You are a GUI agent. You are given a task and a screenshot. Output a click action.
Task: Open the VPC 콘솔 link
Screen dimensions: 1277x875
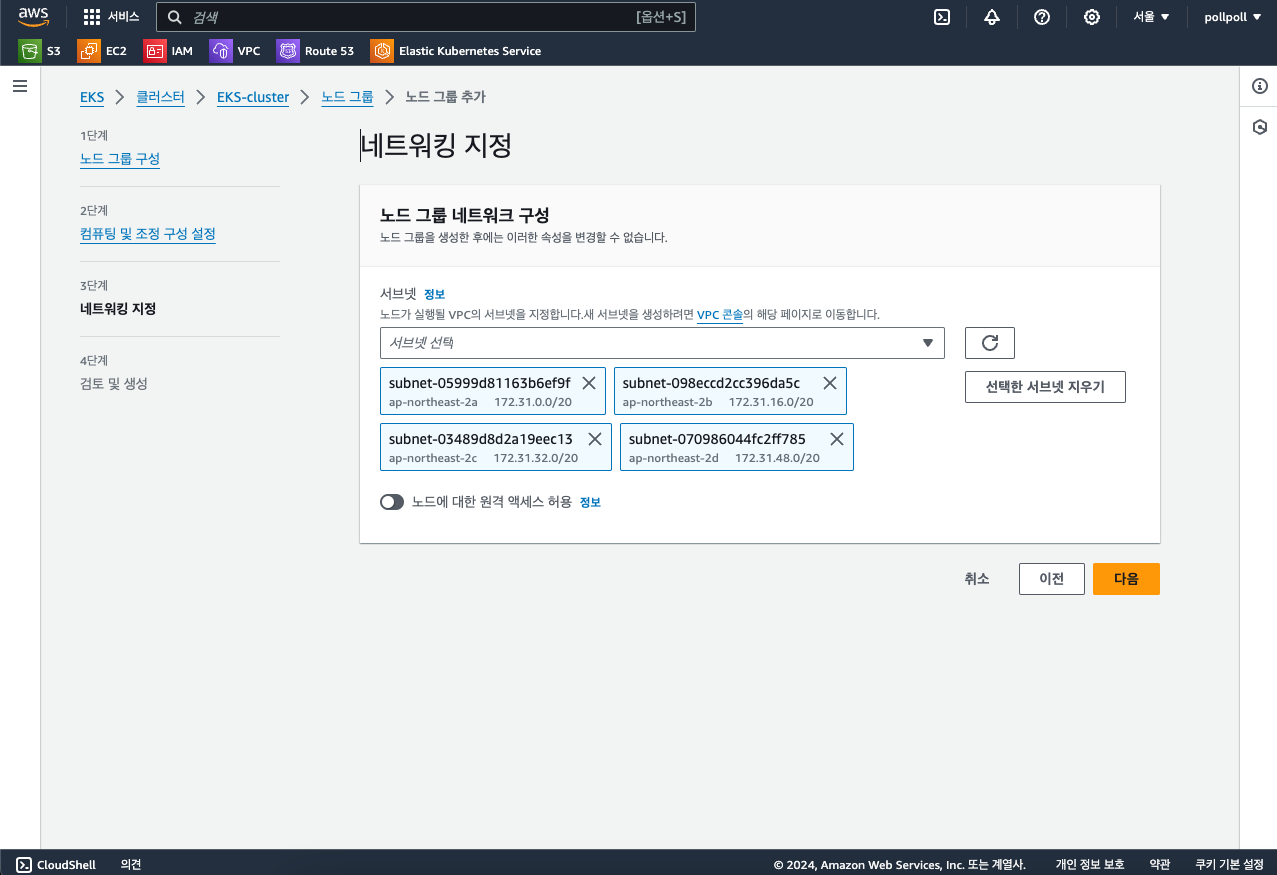pos(719,314)
